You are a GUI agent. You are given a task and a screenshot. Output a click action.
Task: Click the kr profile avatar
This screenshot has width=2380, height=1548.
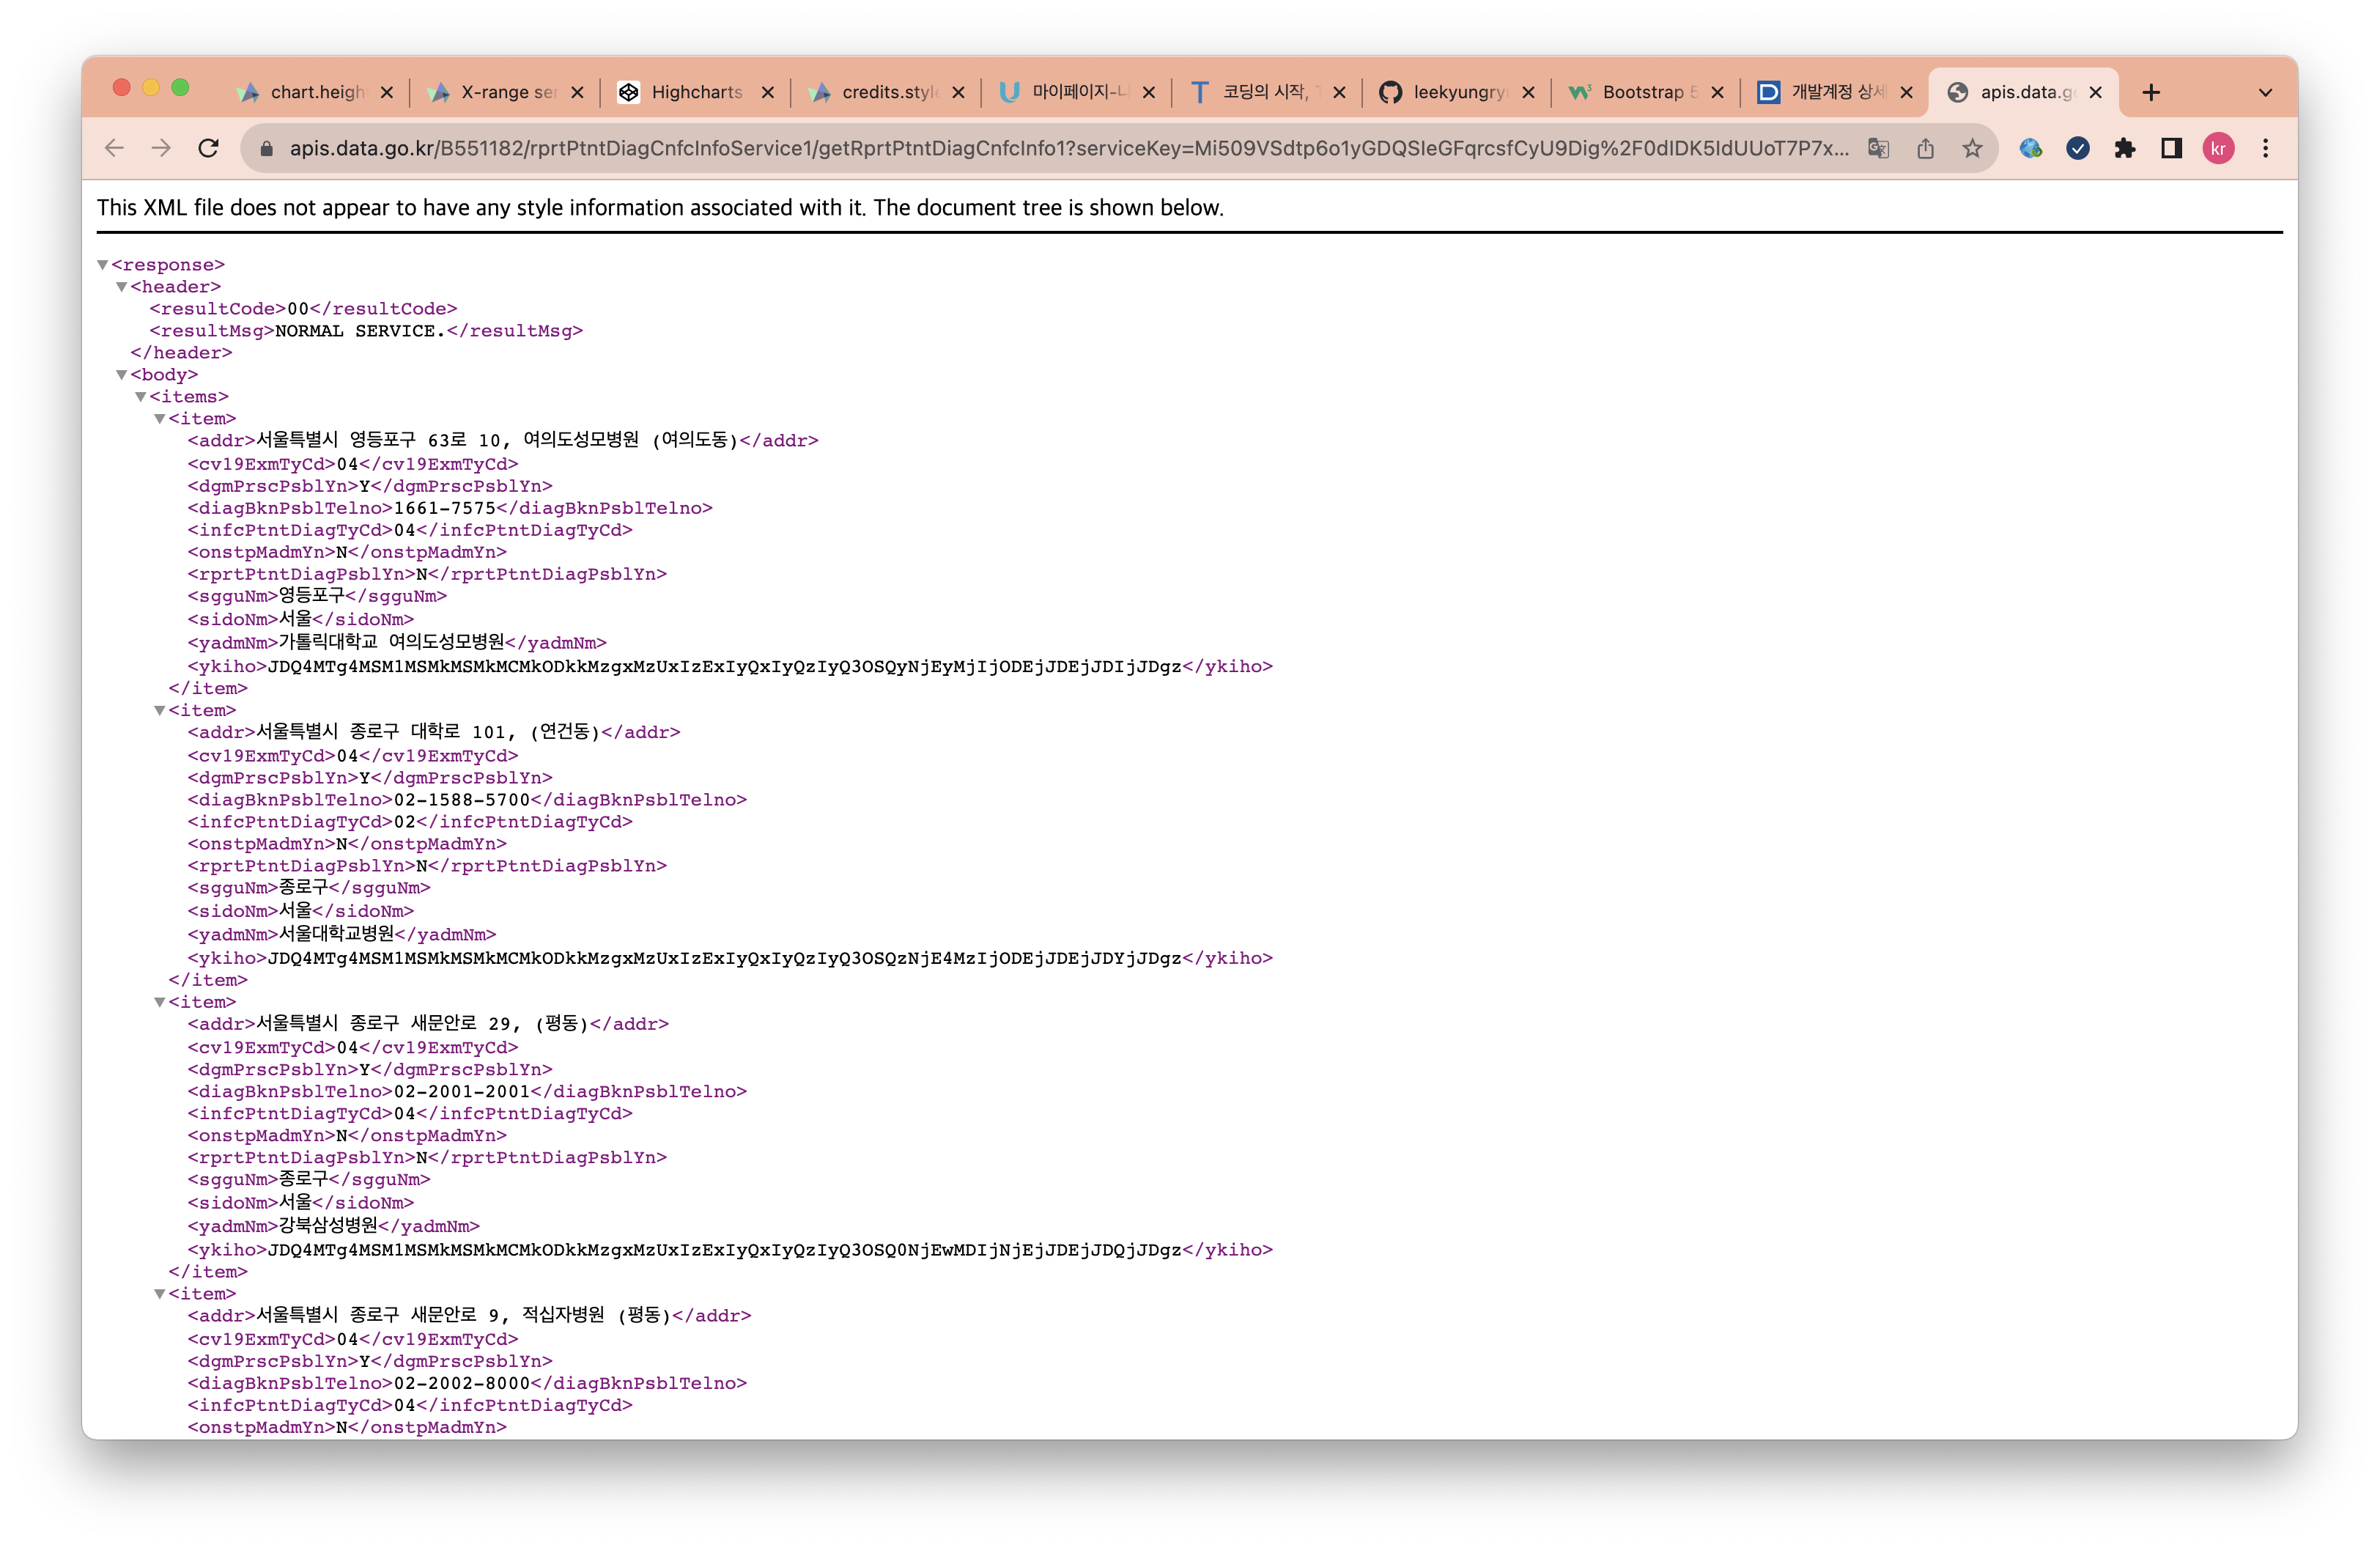pos(2218,149)
